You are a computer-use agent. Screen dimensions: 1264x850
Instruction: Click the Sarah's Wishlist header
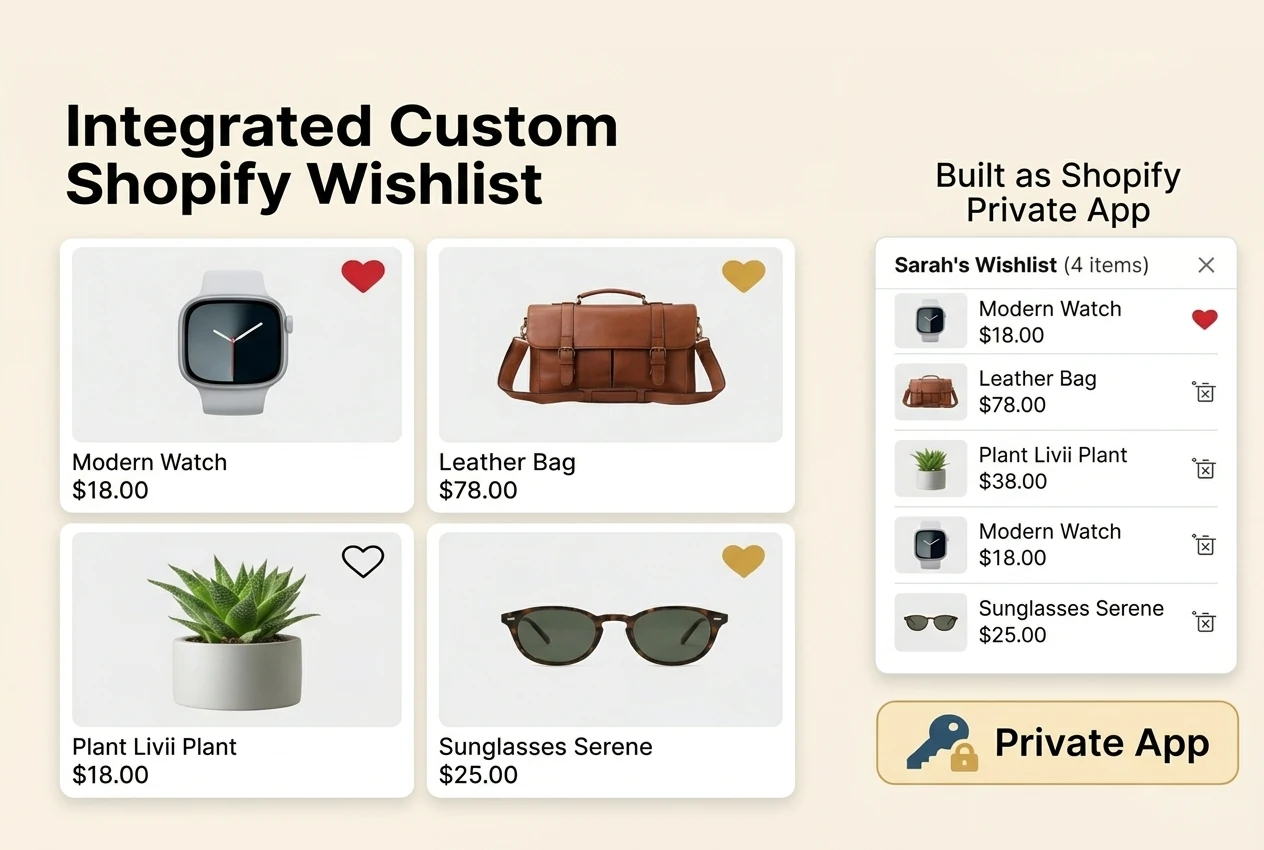point(975,265)
